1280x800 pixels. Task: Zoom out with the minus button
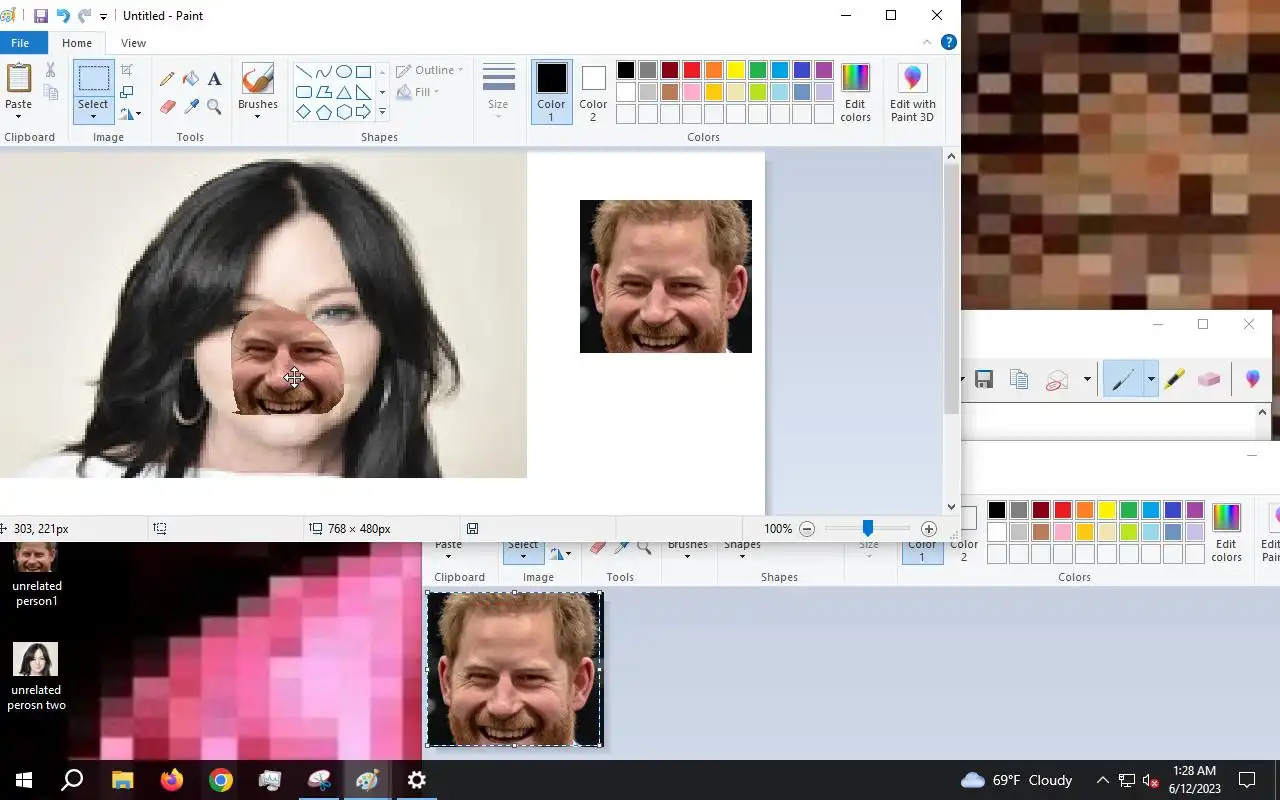[807, 529]
